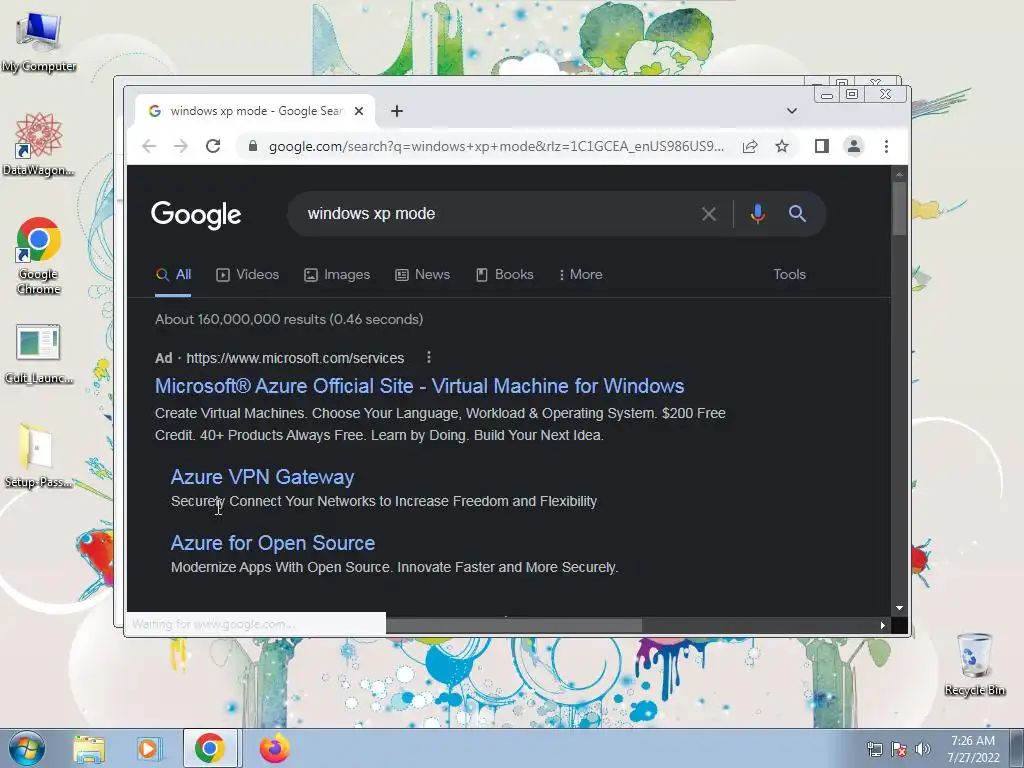1024x768 pixels.
Task: Restore down the Chrome window
Action: [x=852, y=95]
